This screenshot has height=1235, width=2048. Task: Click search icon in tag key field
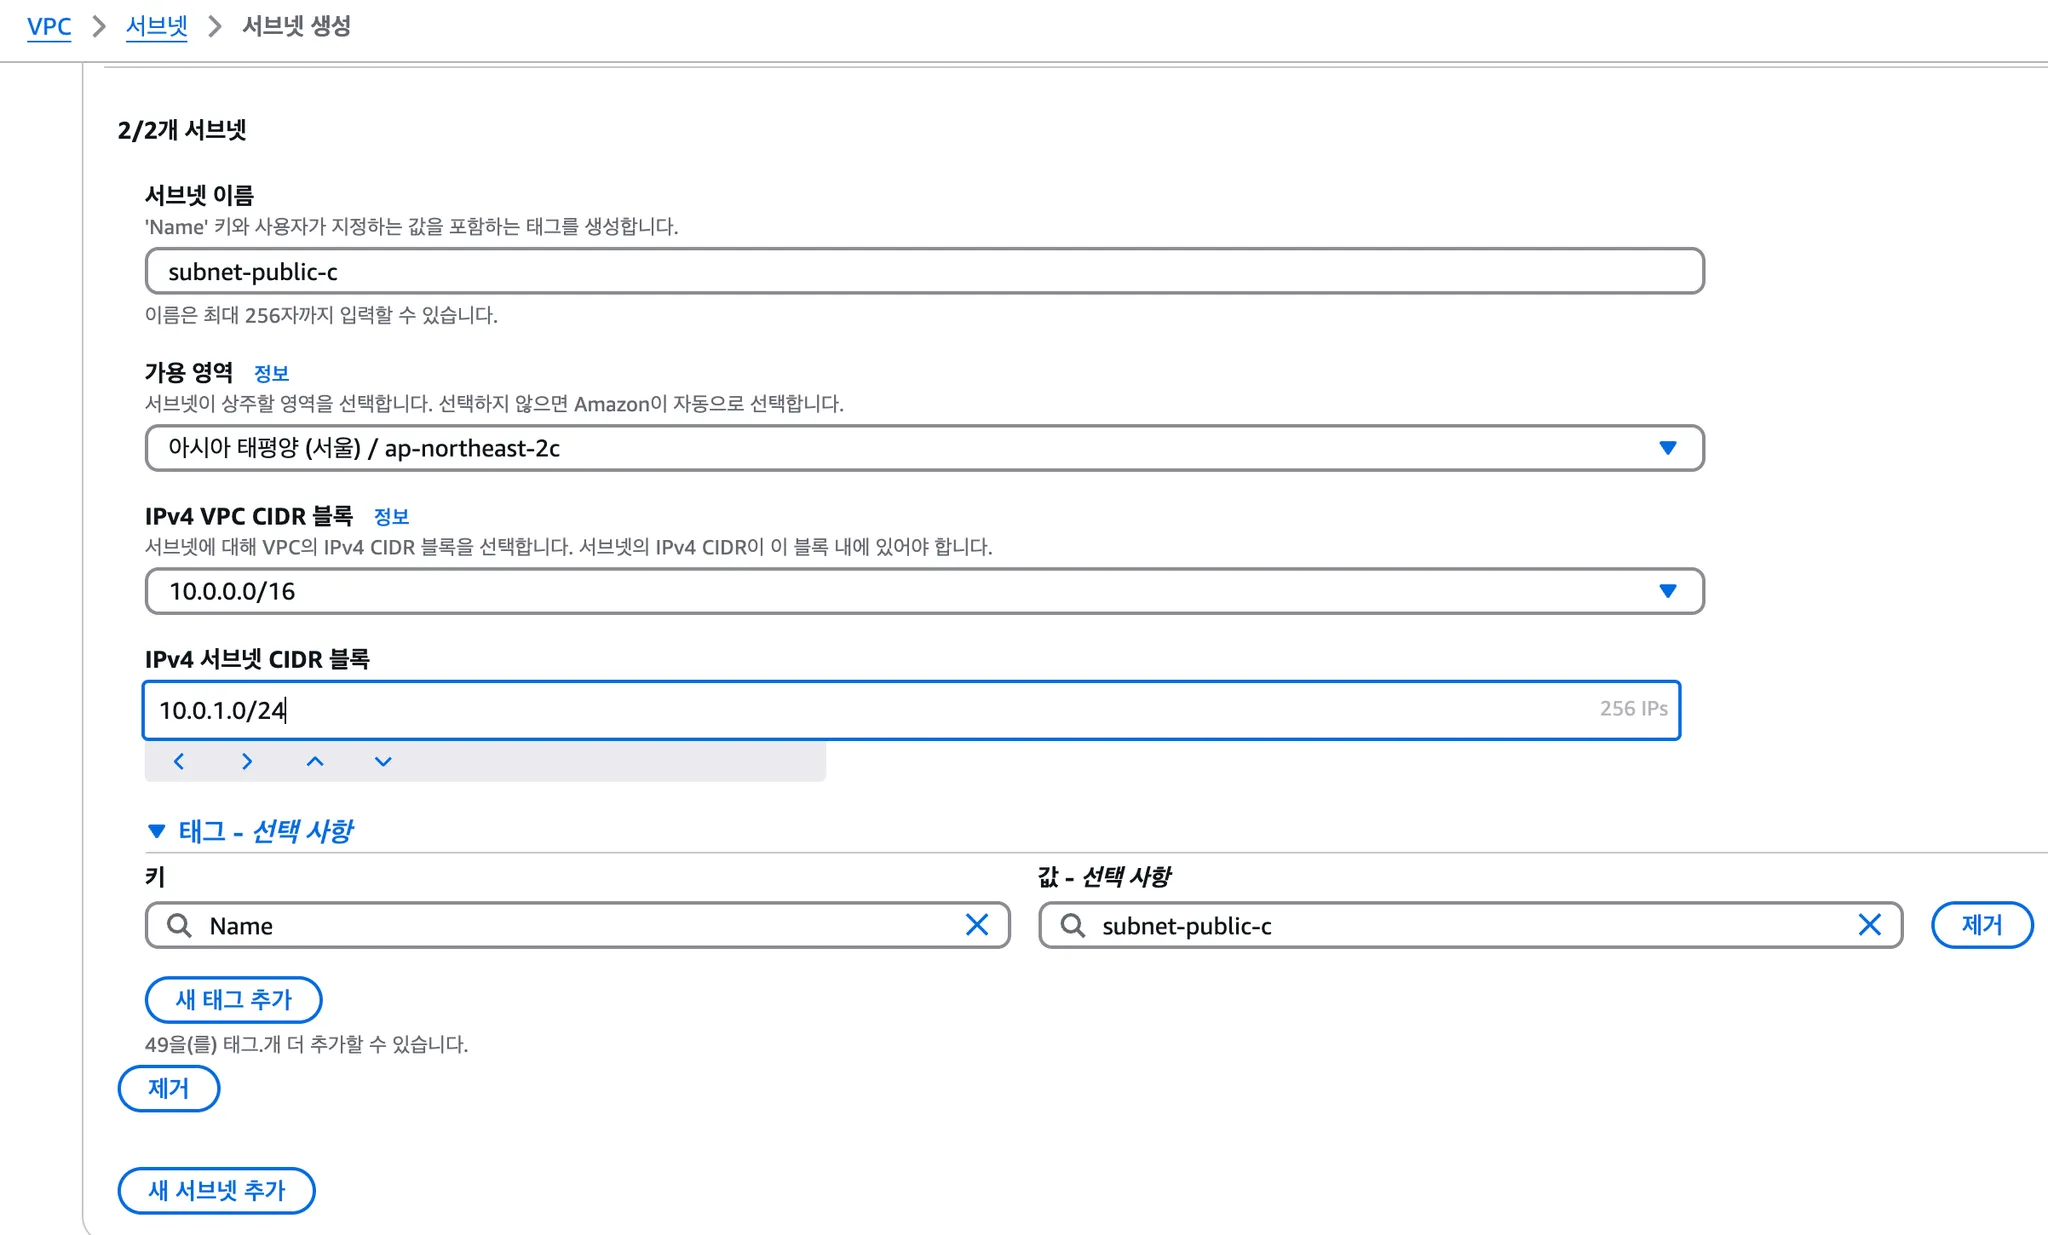tap(180, 925)
